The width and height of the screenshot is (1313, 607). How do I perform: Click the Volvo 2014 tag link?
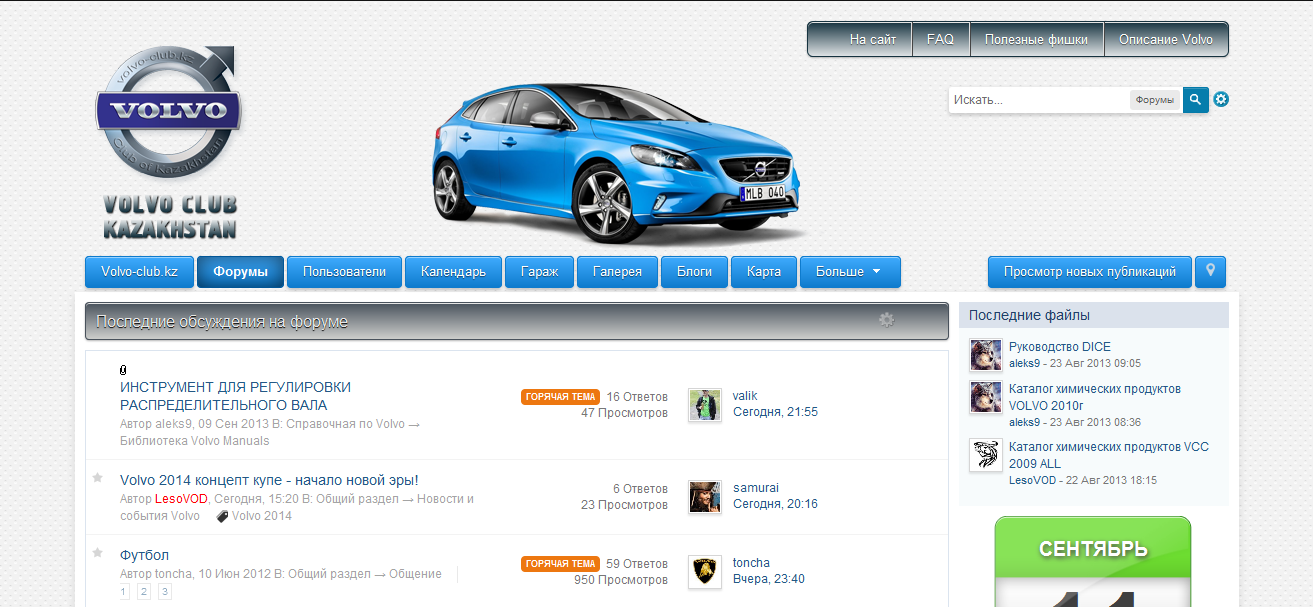coord(262,516)
